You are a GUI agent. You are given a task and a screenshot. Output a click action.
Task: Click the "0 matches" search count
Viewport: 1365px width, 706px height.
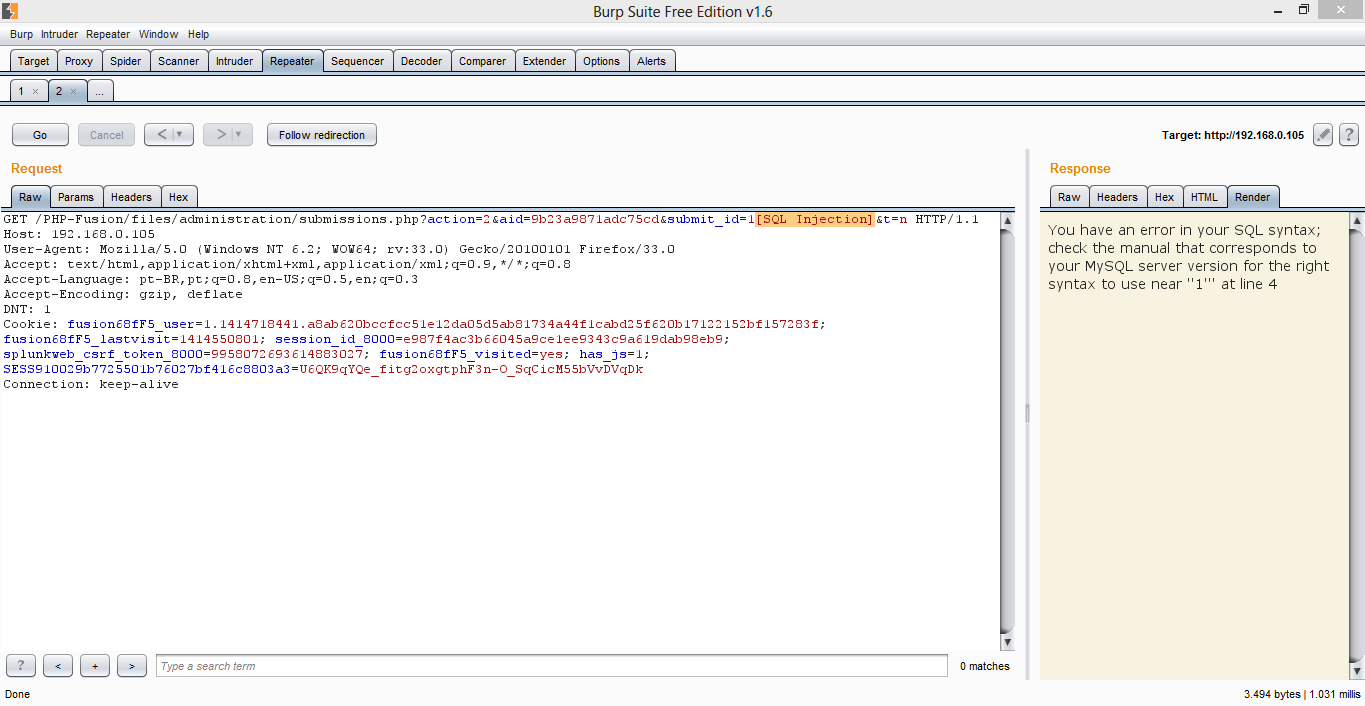(x=985, y=666)
